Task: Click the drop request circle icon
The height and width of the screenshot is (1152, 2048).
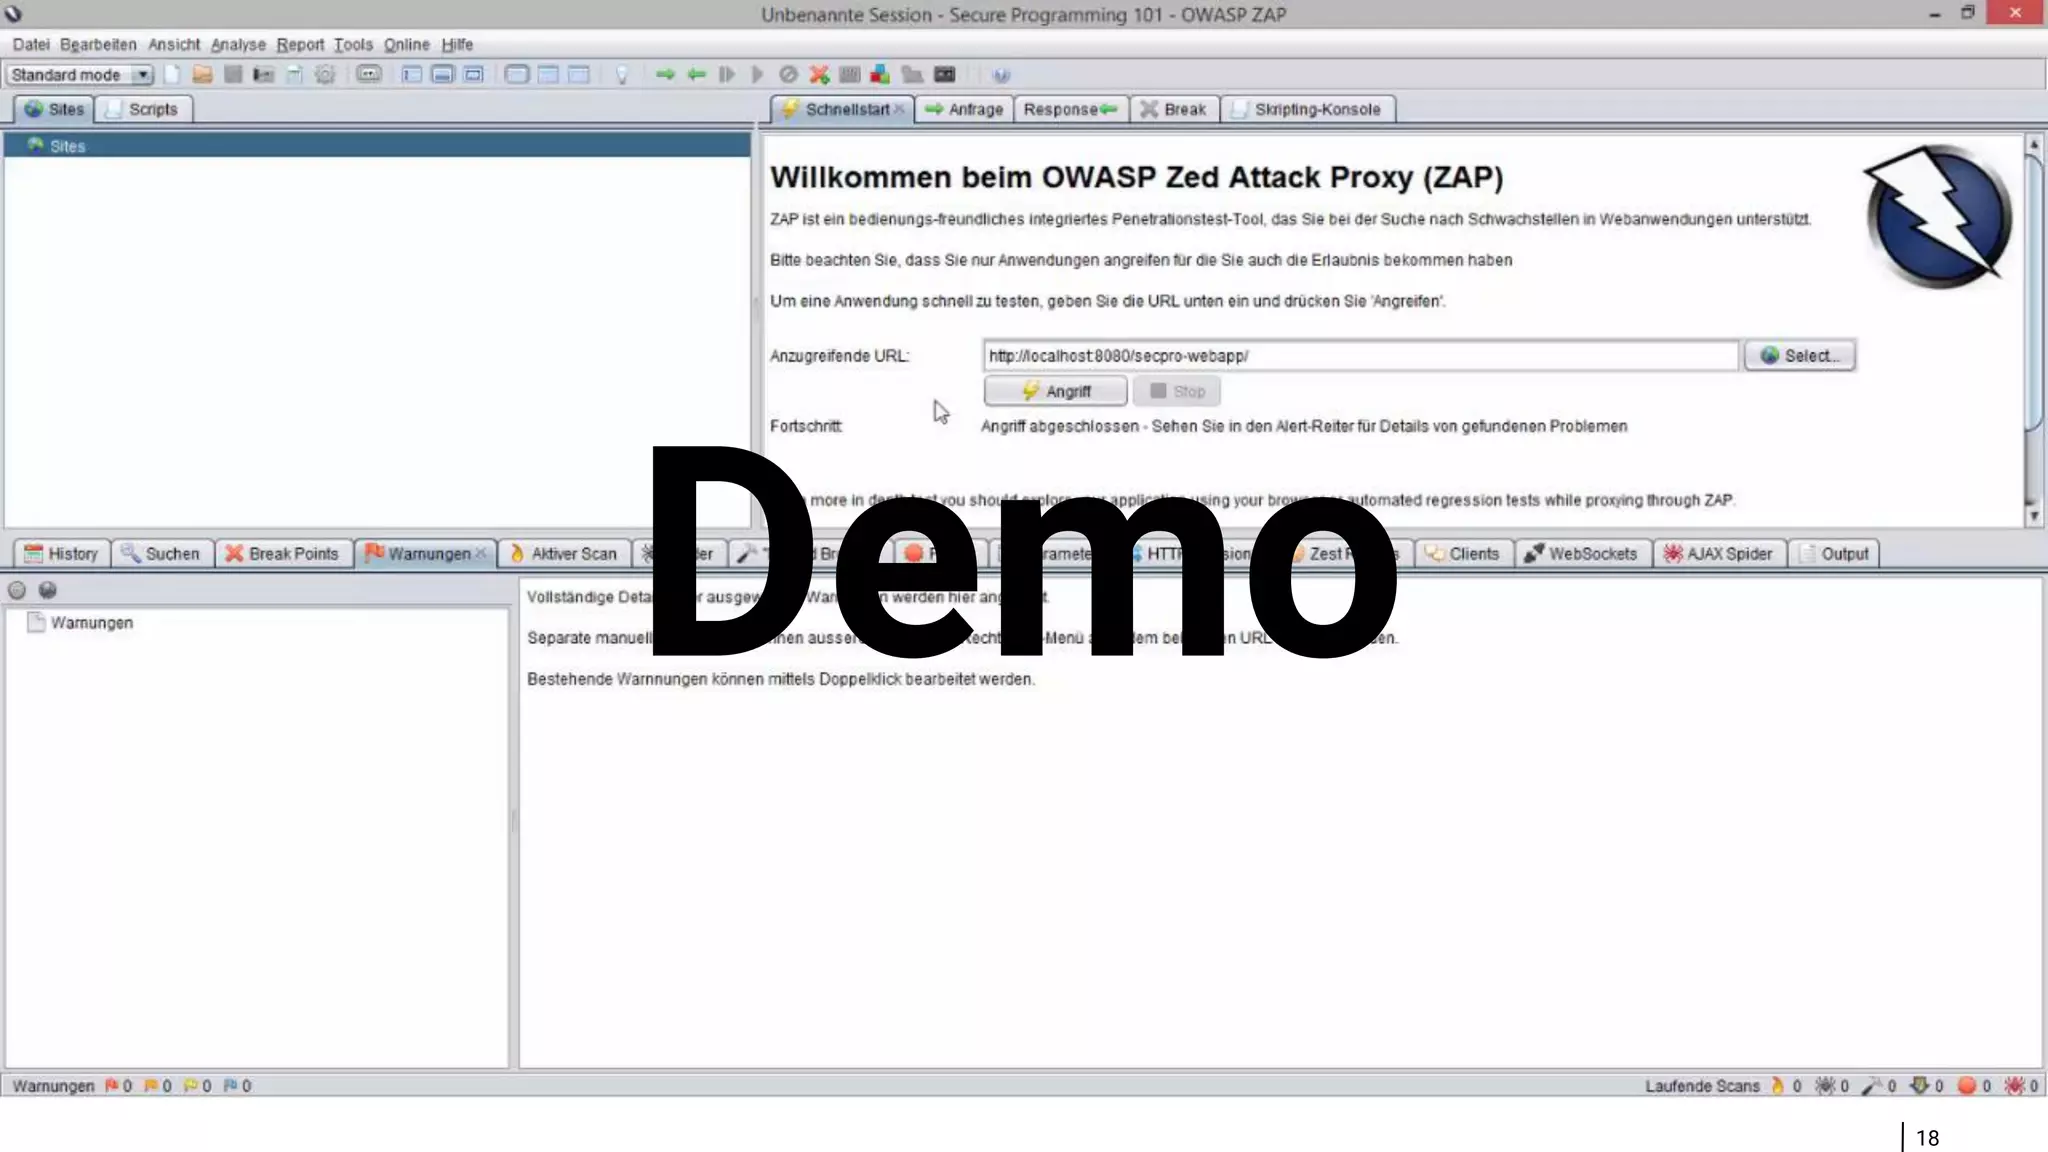Action: point(788,75)
